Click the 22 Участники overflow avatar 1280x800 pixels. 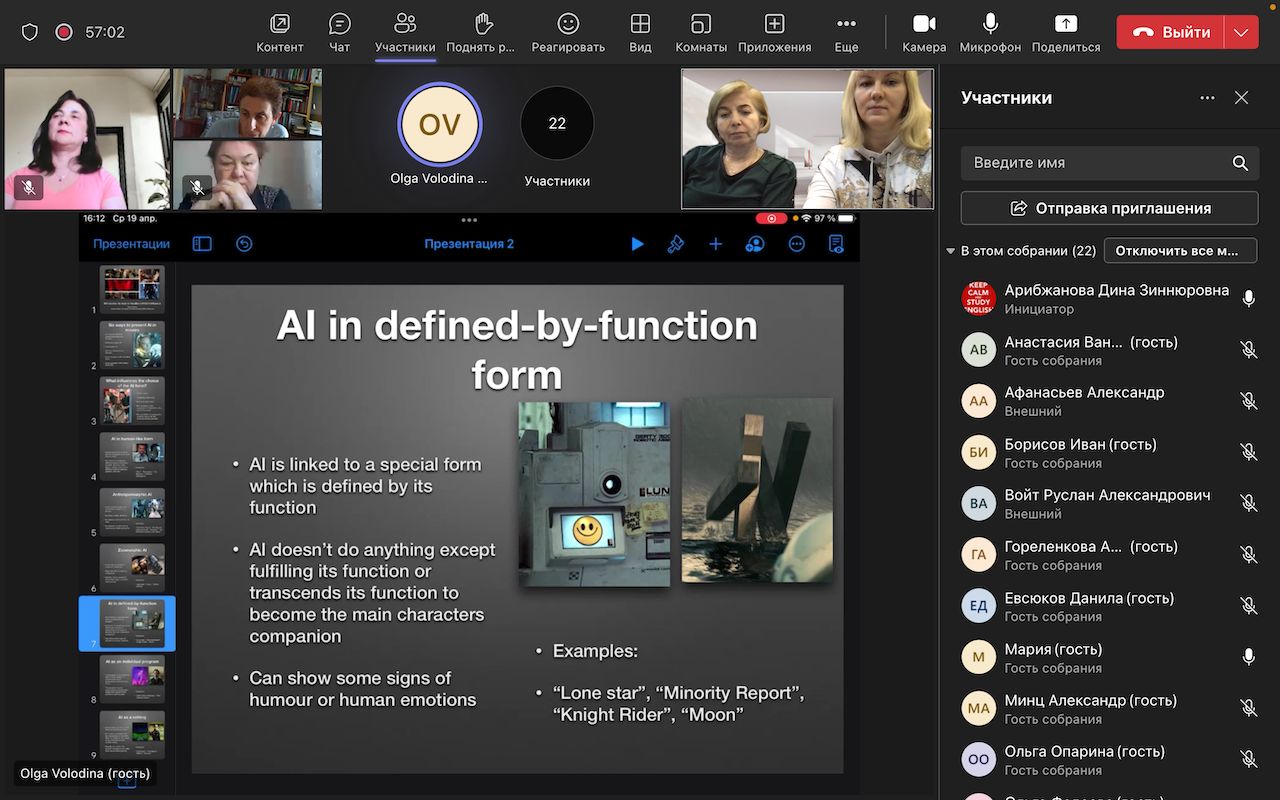pos(557,124)
